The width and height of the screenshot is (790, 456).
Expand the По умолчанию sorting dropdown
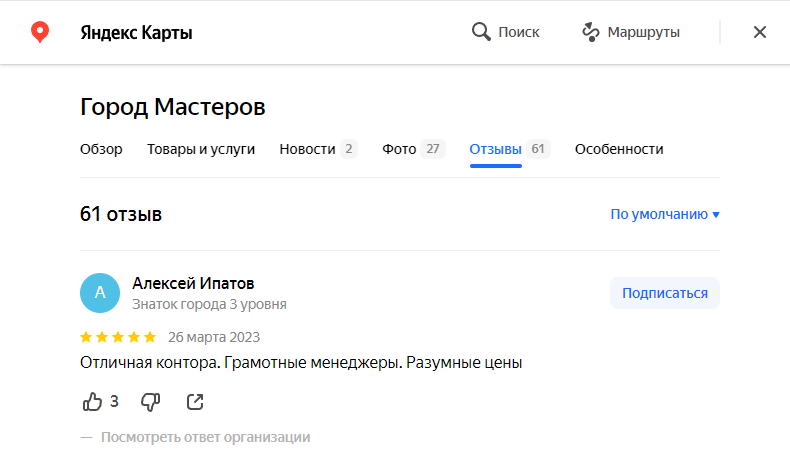[x=665, y=214]
